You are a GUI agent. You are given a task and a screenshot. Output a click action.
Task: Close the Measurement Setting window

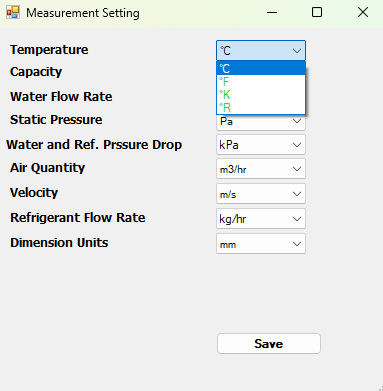pyautogui.click(x=363, y=13)
